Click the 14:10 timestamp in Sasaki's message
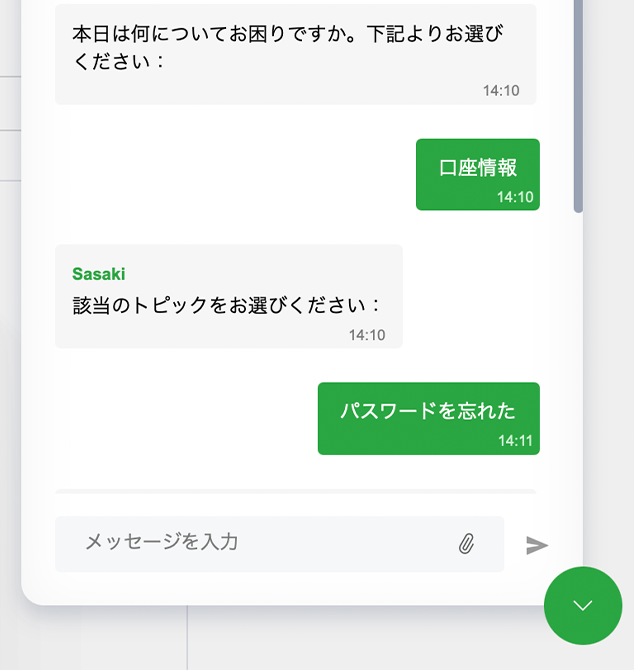Viewport: 634px width, 670px height. coord(367,335)
